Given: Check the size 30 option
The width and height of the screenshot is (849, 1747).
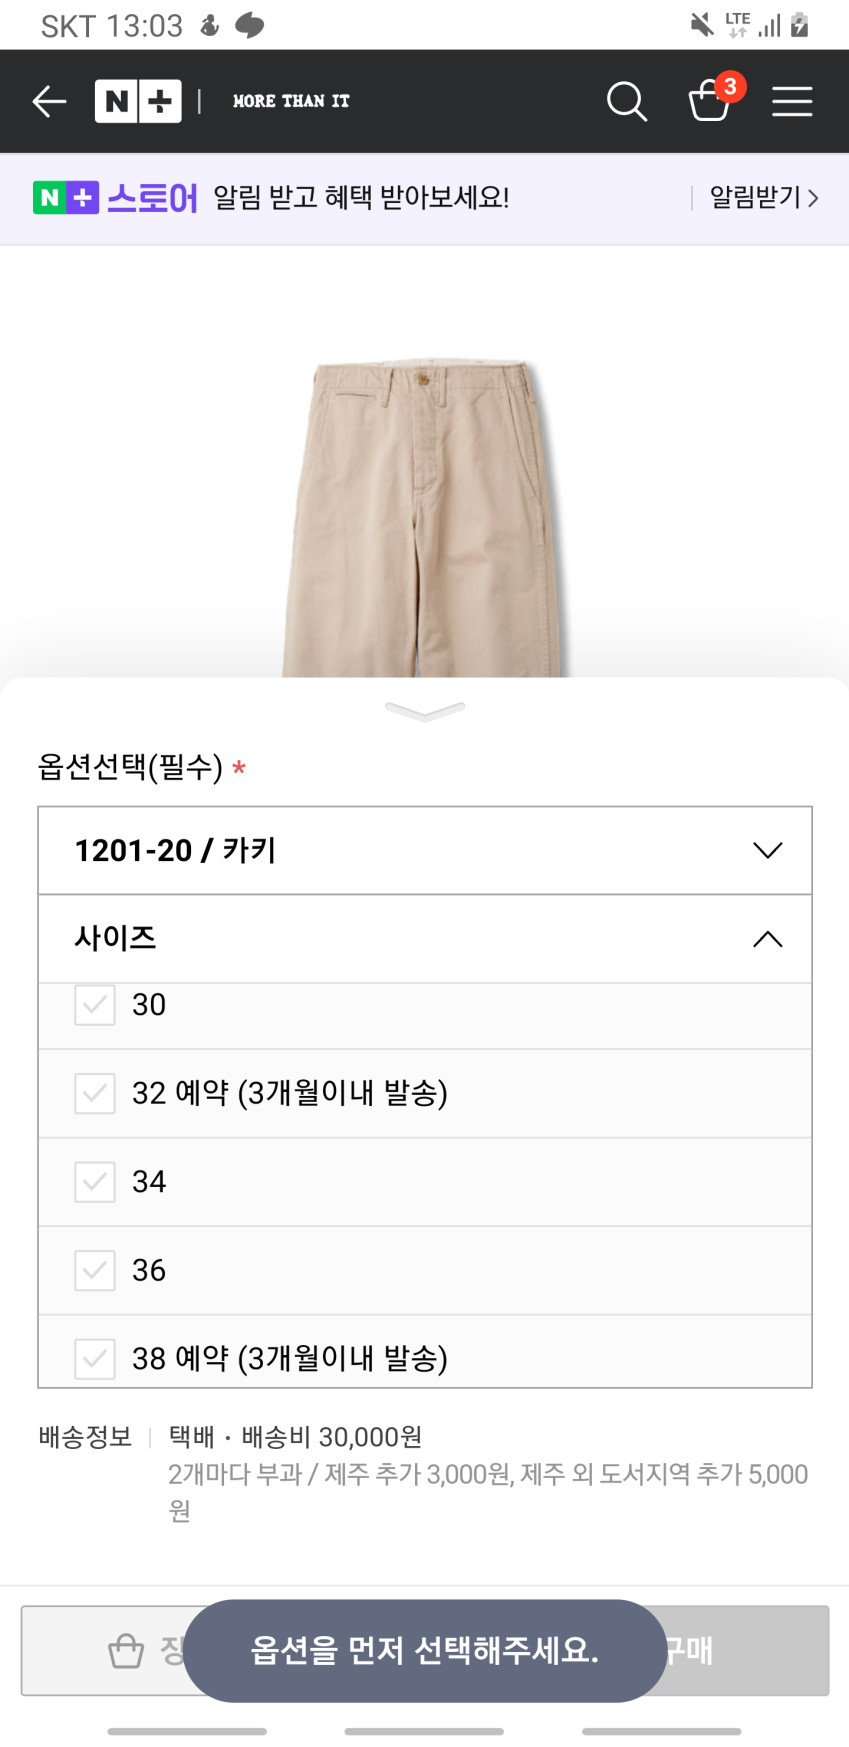Looking at the screenshot, I should click(95, 1005).
